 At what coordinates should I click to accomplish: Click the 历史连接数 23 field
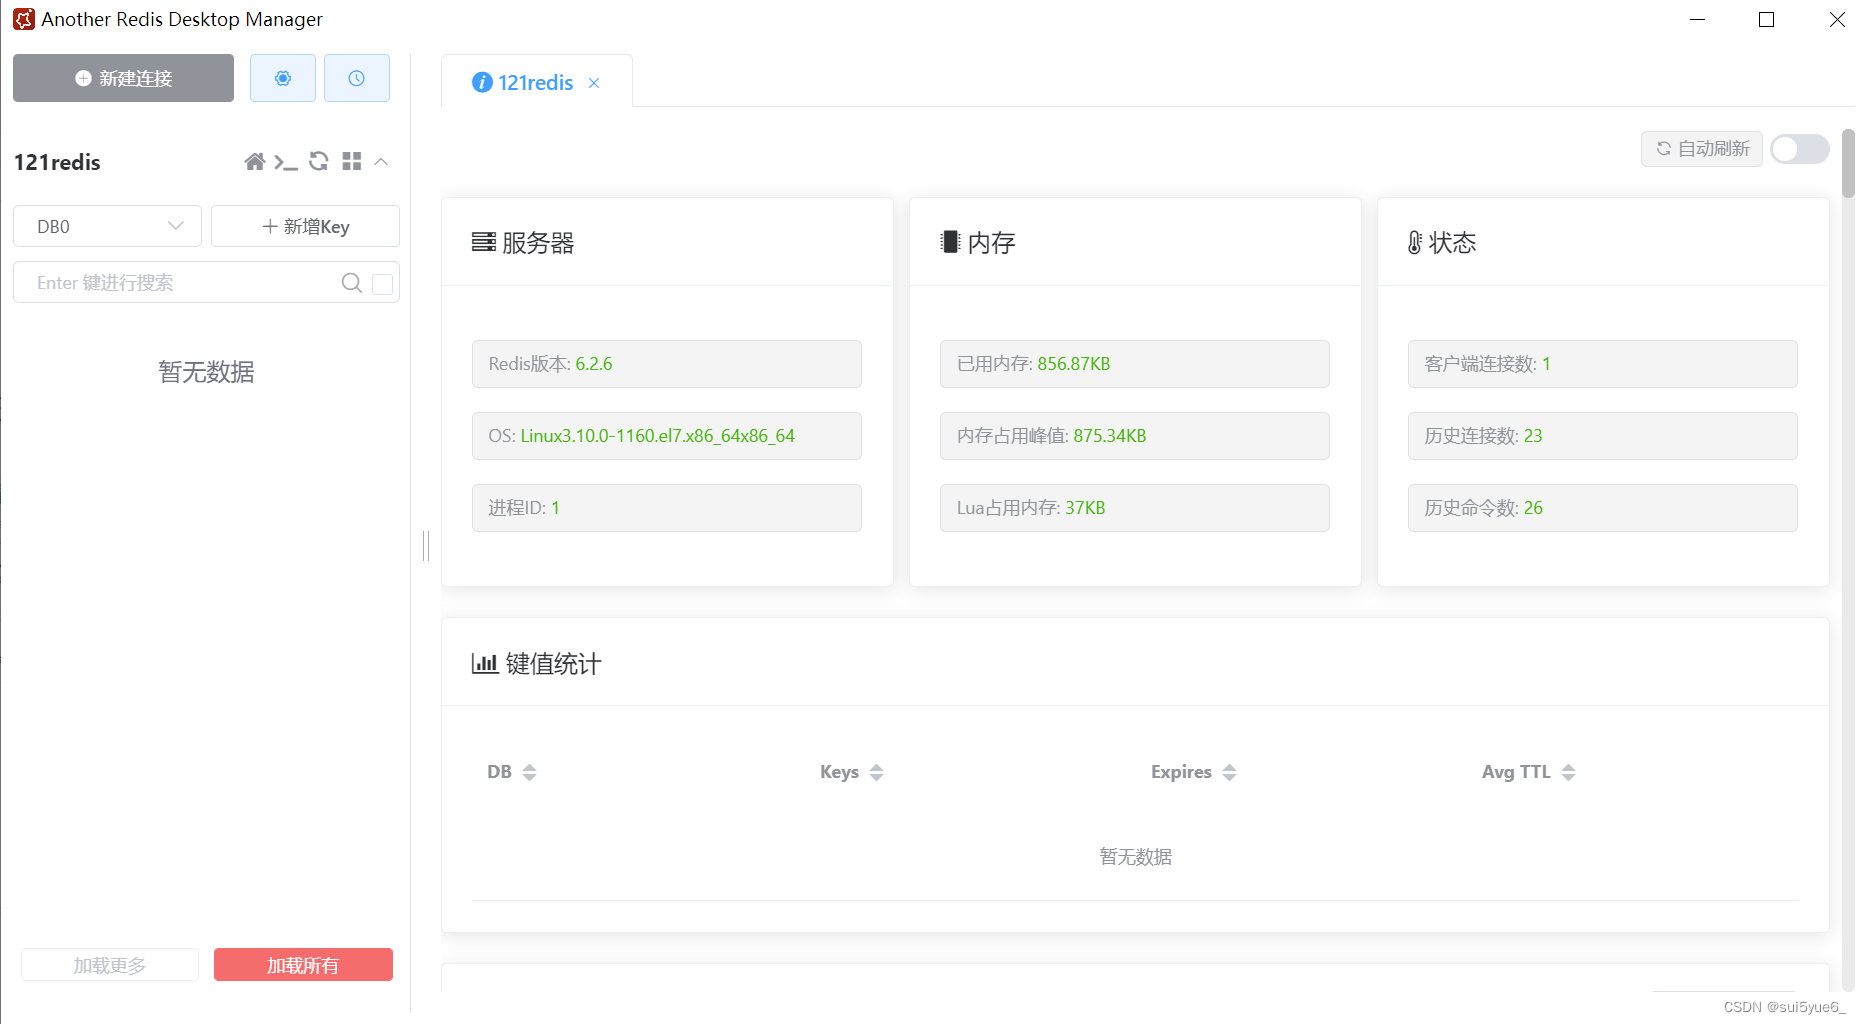[1603, 436]
